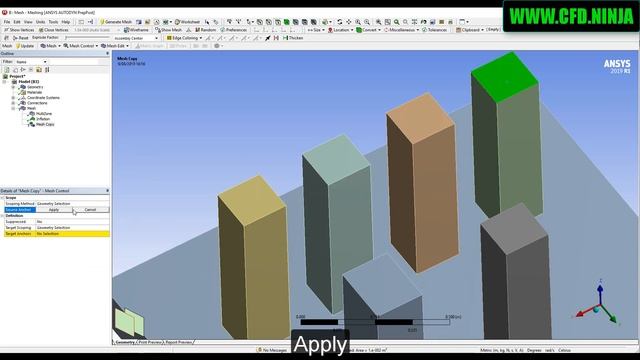Screen dimensions: 640x360
Task: Switch to the Print Preview tab
Action: (150, 342)
